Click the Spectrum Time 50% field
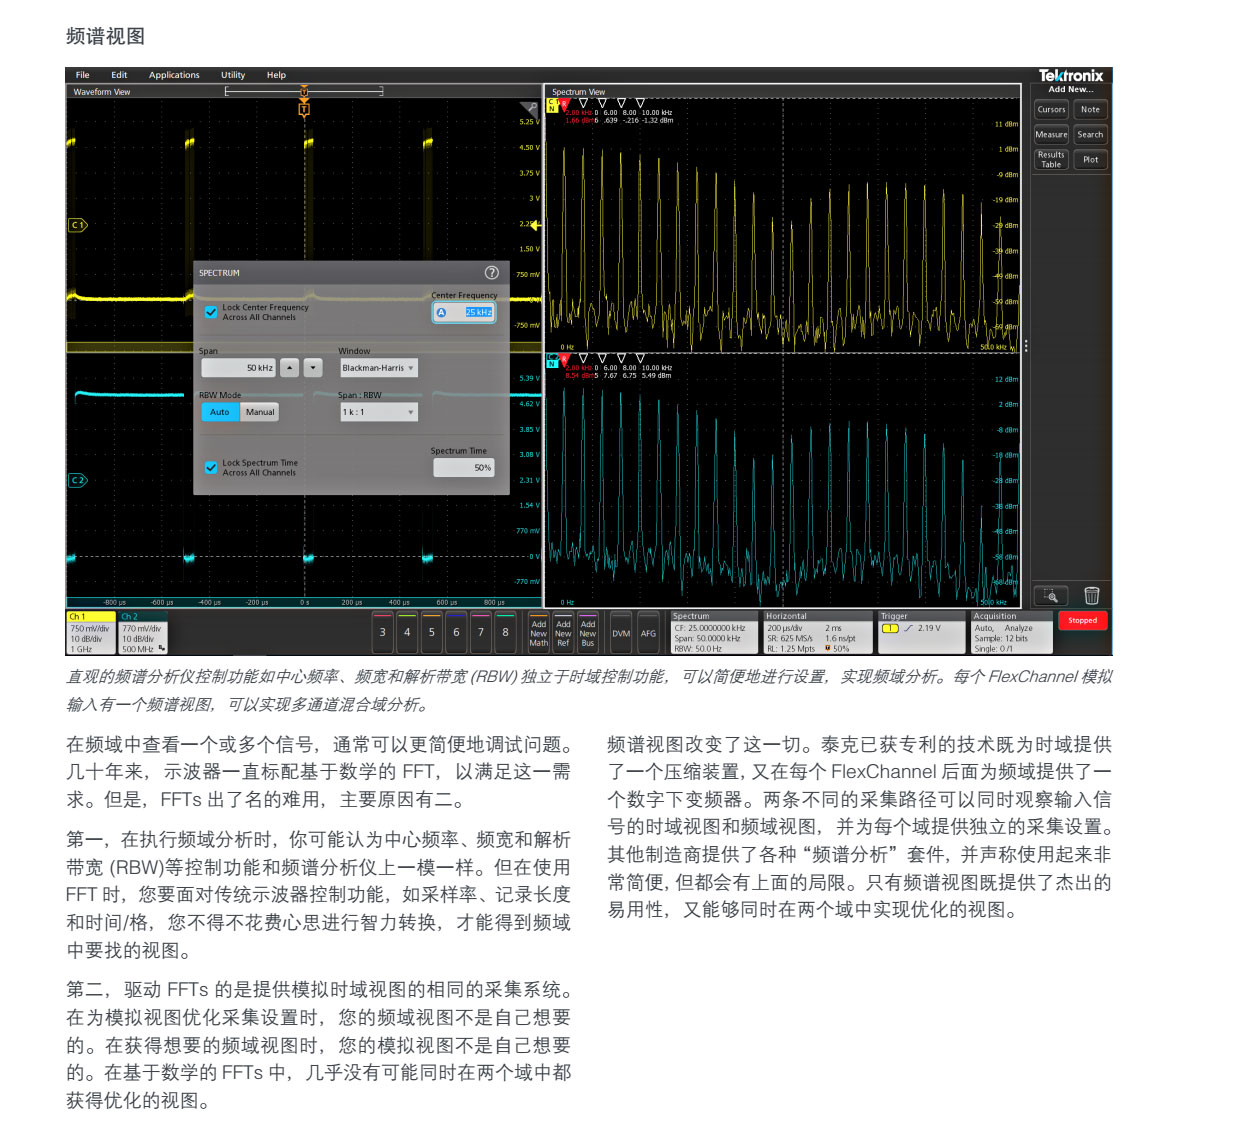Image resolution: width=1249 pixels, height=1147 pixels. 464,468
